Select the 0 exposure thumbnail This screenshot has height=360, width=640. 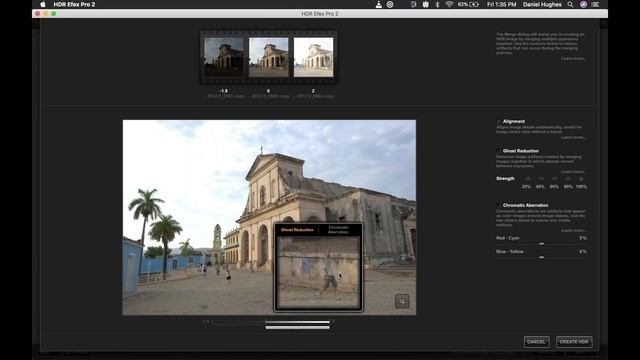click(269, 57)
